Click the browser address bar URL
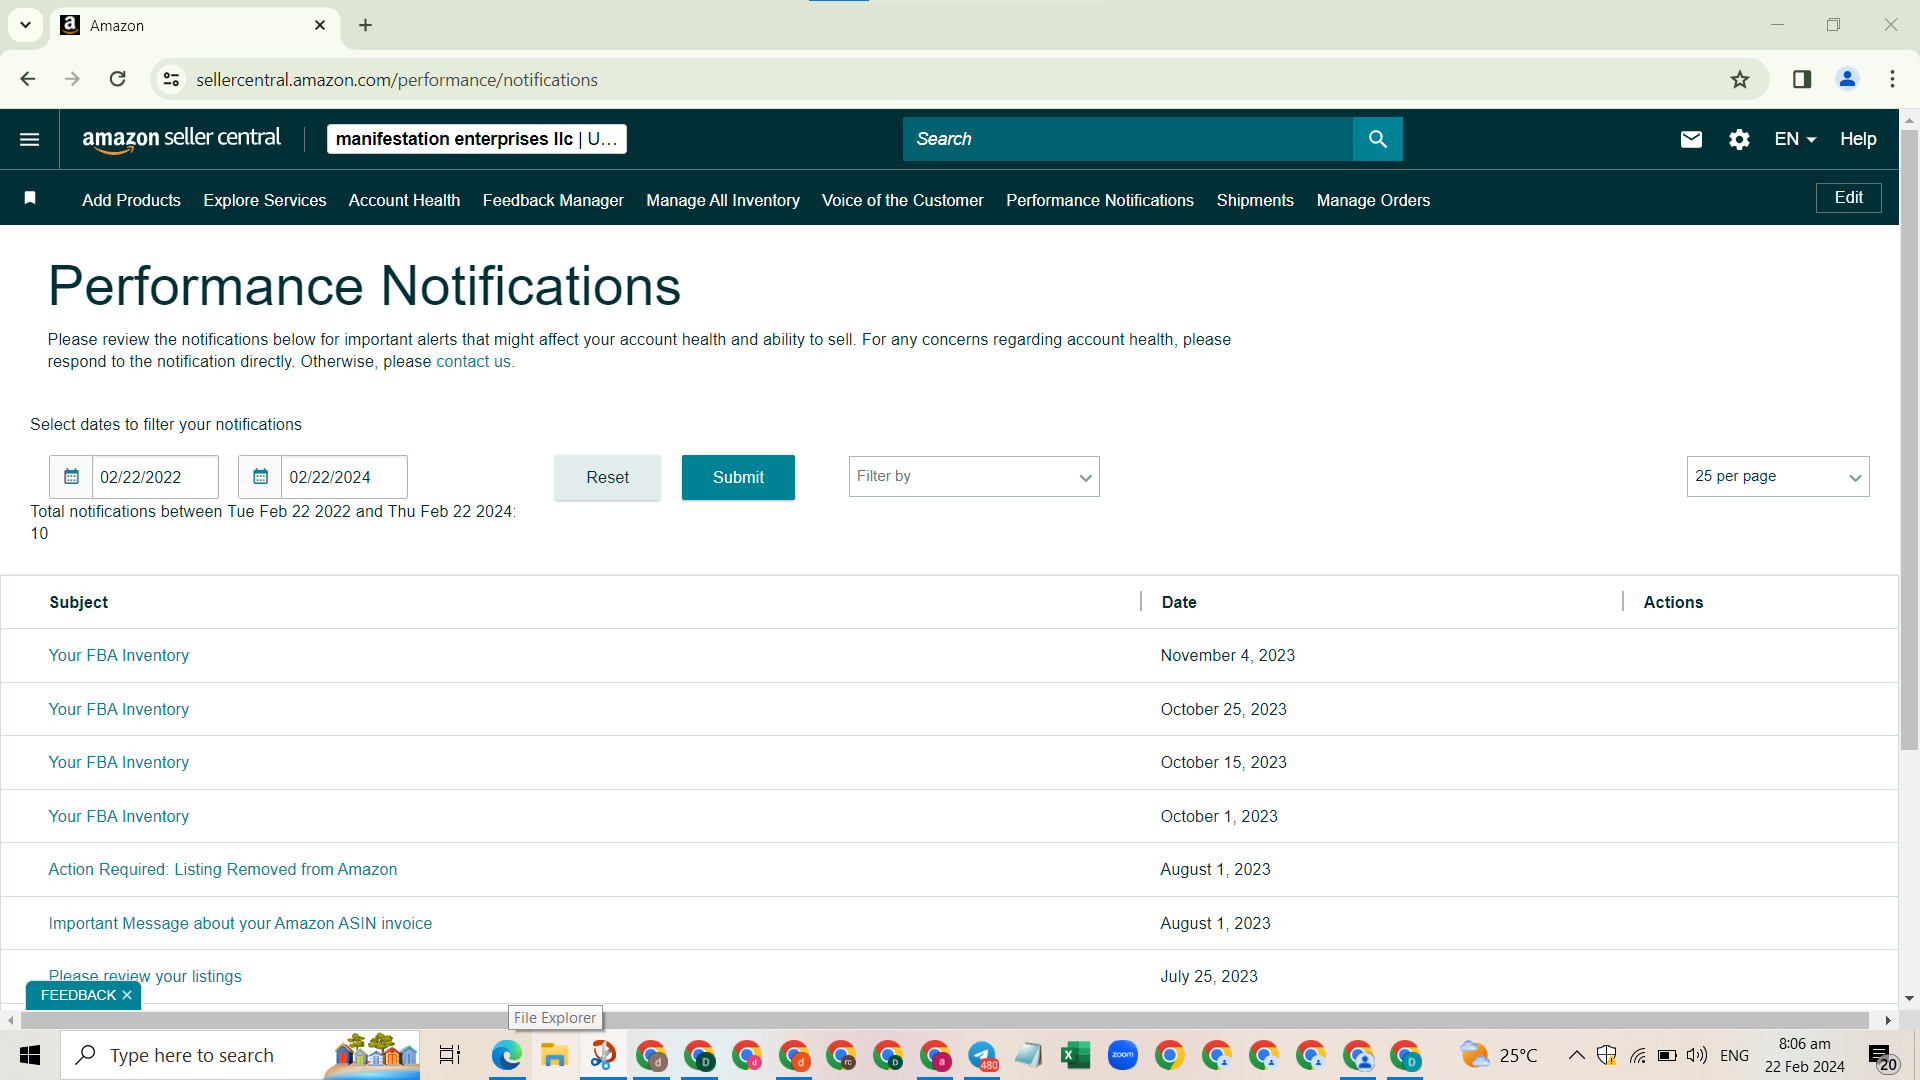Viewport: 1920px width, 1080px height. (397, 80)
